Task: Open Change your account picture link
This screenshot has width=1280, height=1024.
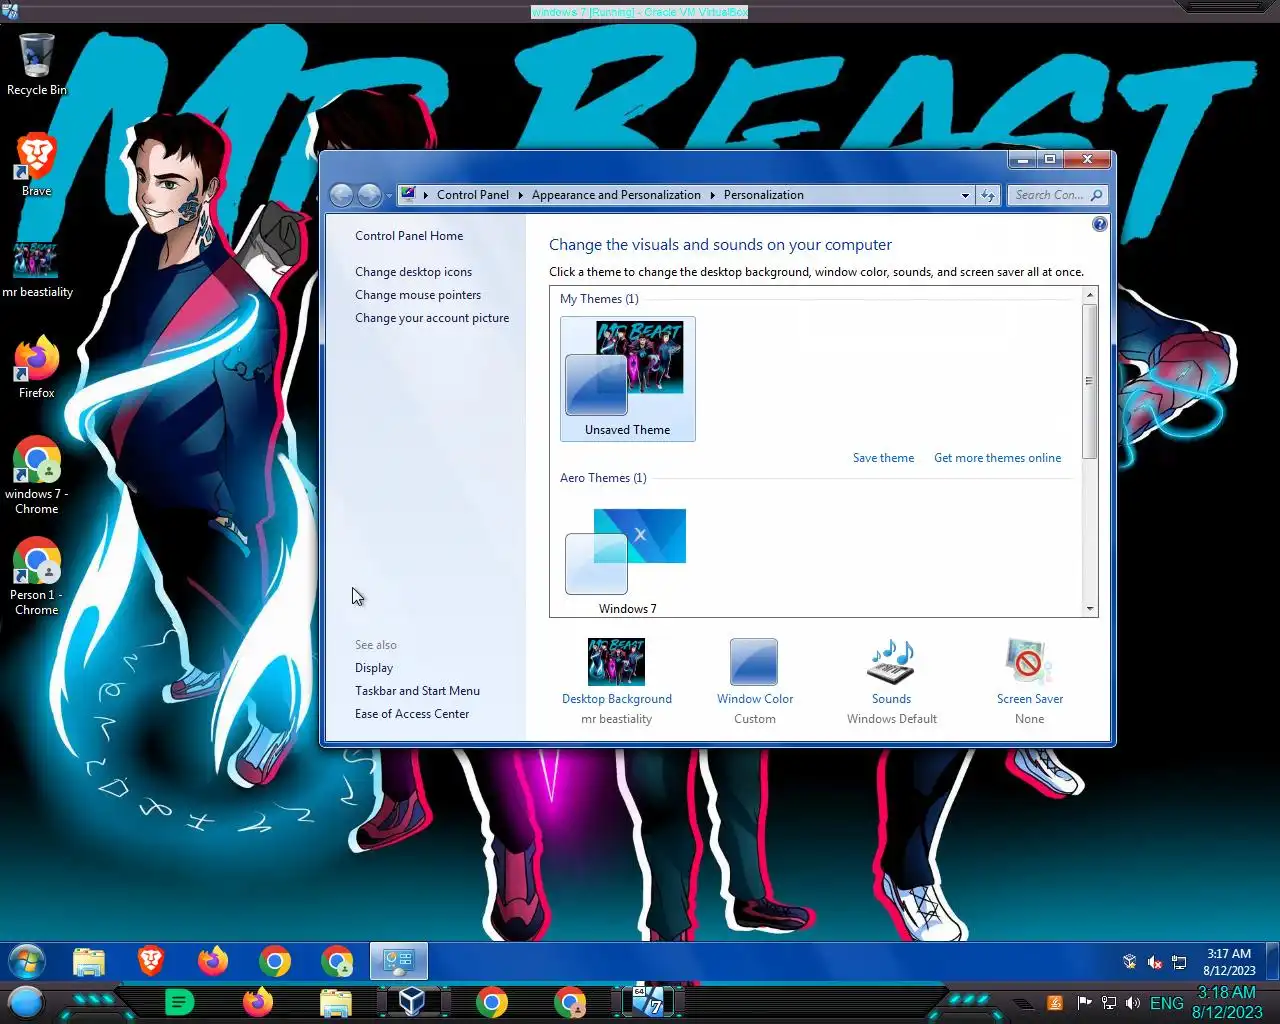Action: coord(432,318)
